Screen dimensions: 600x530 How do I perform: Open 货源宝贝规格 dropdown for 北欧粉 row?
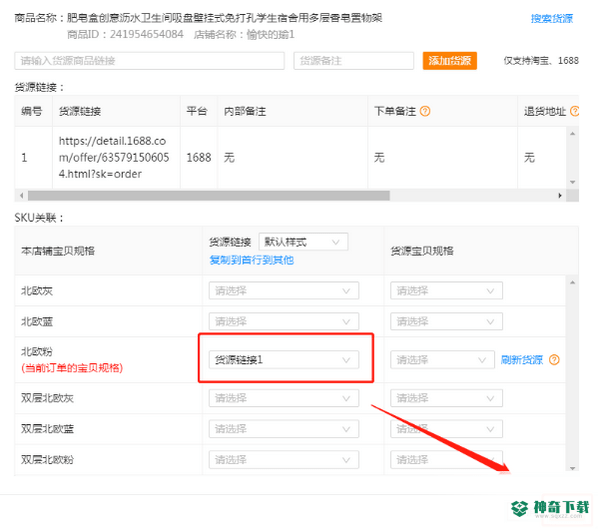pos(442,360)
